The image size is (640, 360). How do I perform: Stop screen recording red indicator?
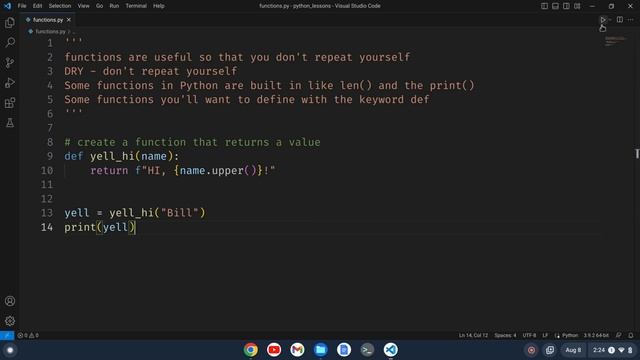531,350
